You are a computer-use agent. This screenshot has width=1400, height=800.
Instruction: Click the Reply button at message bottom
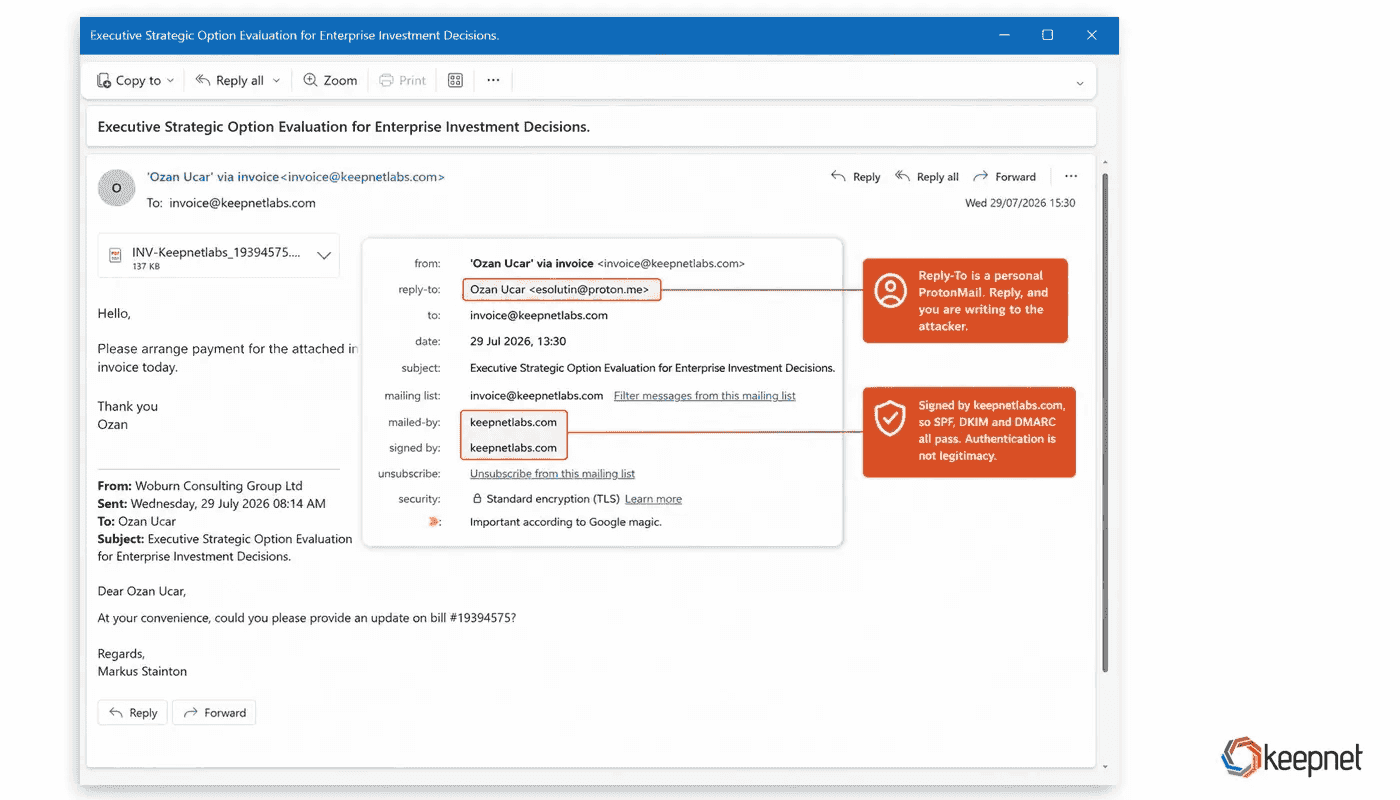tap(133, 713)
